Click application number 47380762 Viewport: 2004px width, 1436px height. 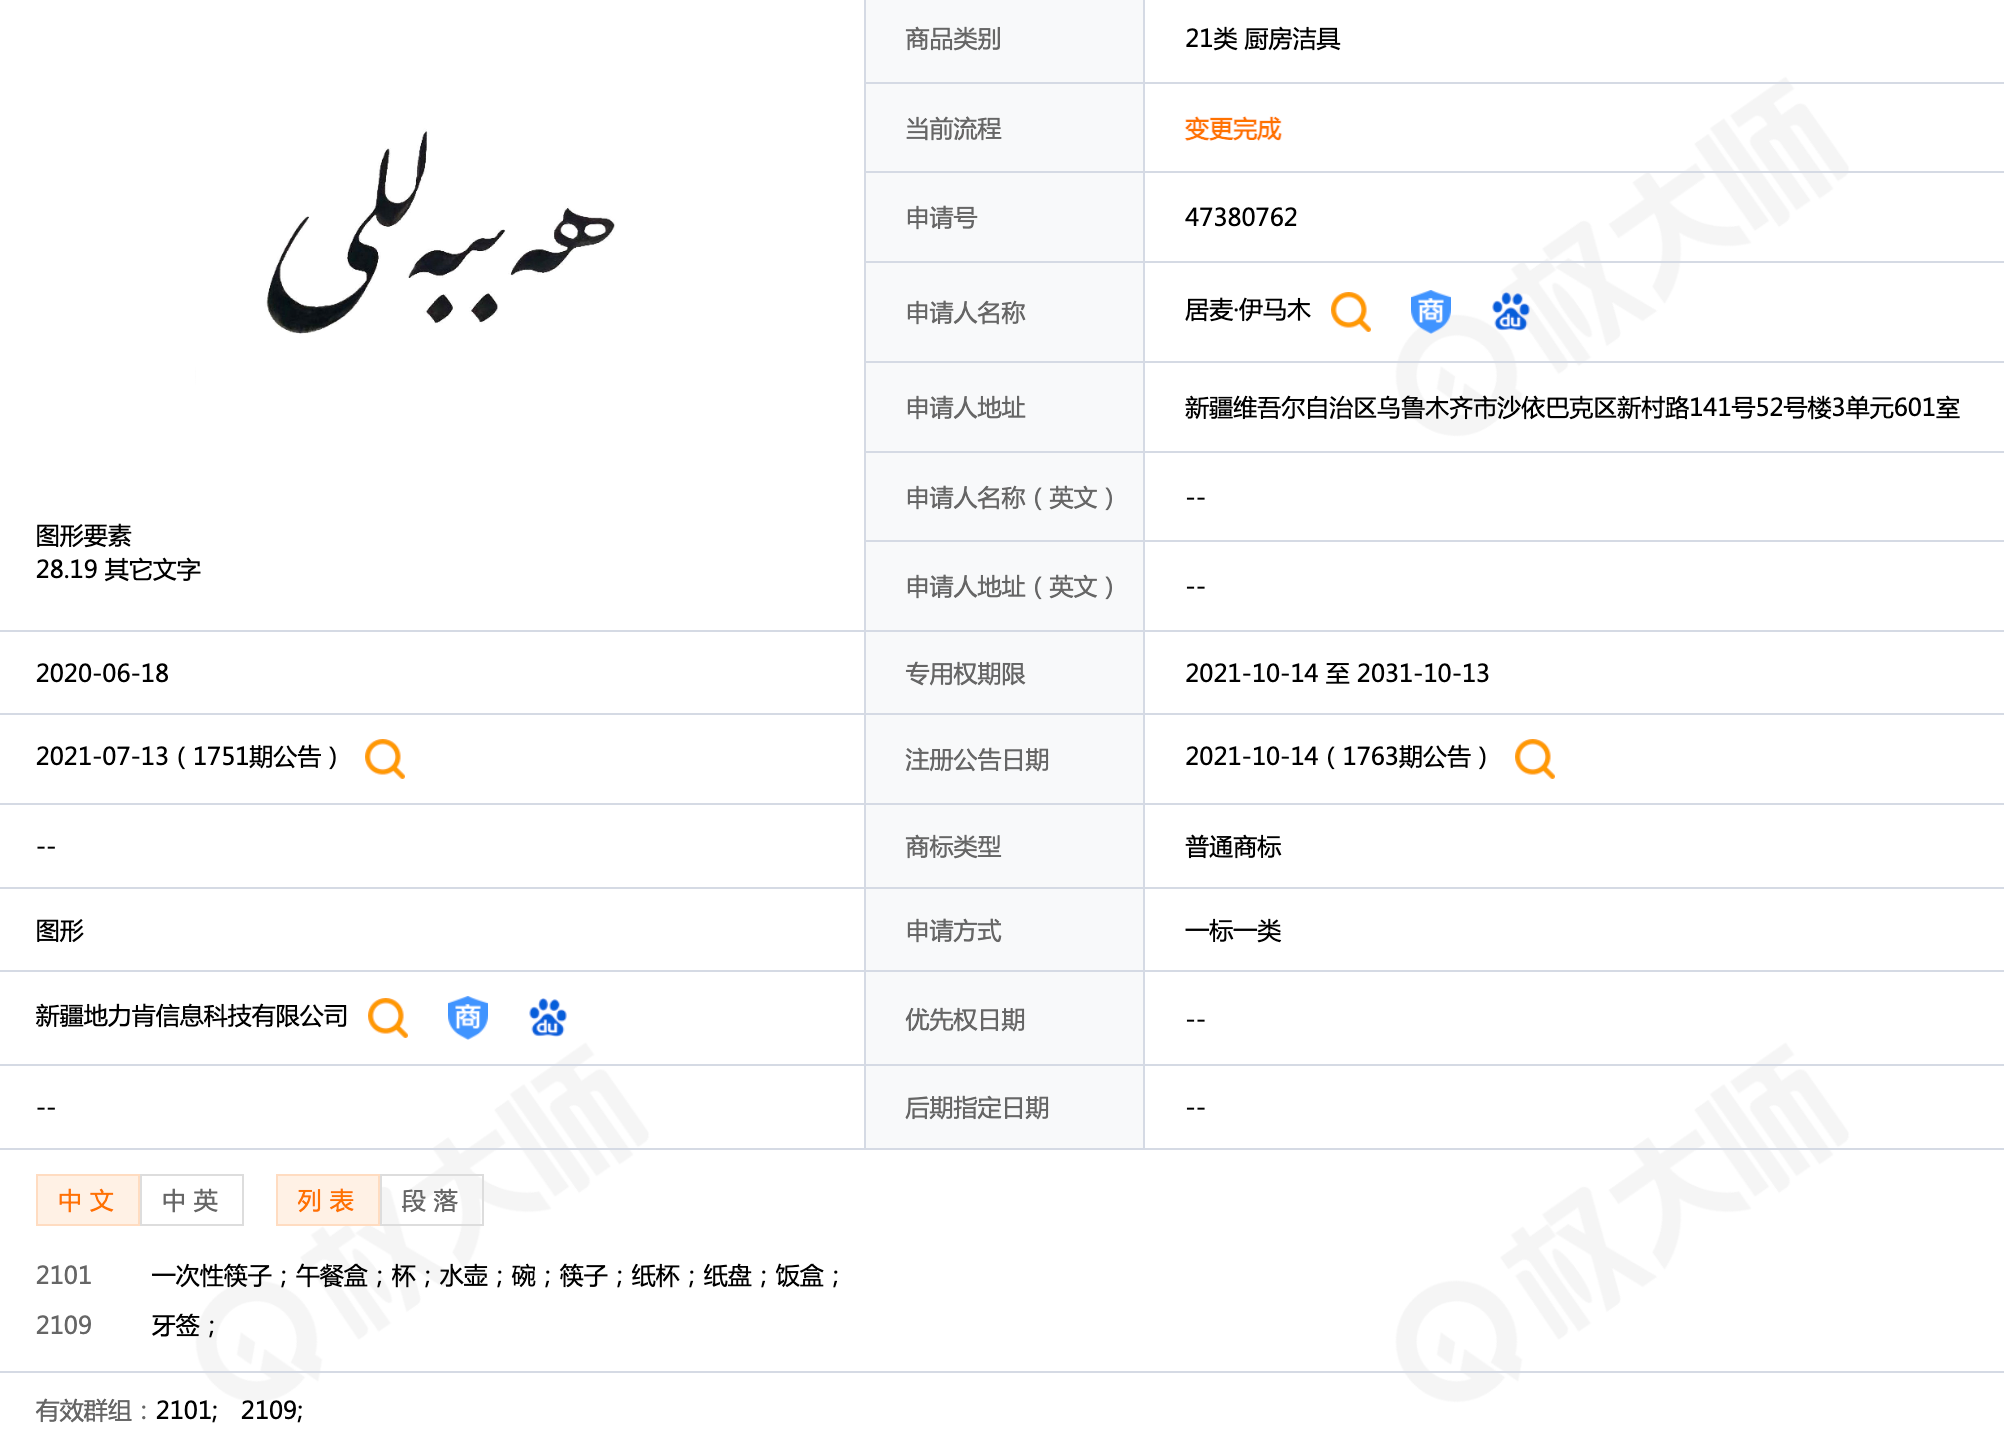point(1240,217)
